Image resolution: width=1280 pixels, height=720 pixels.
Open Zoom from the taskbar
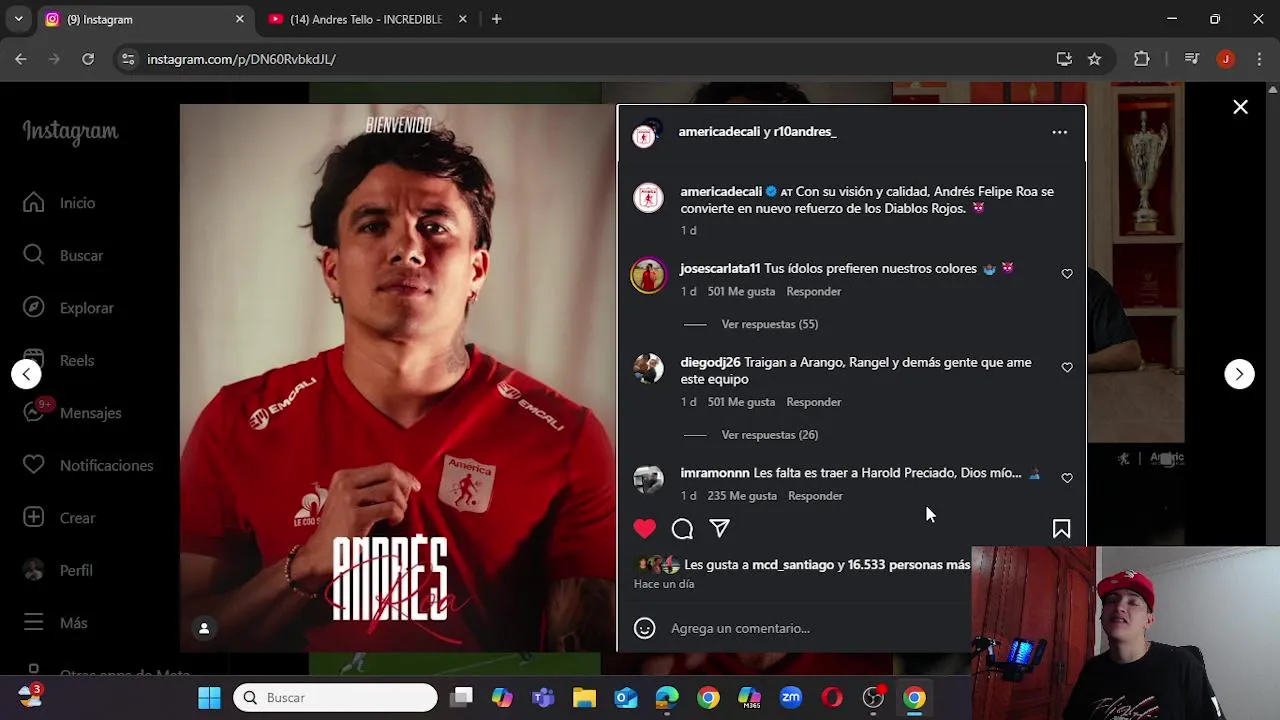791,697
